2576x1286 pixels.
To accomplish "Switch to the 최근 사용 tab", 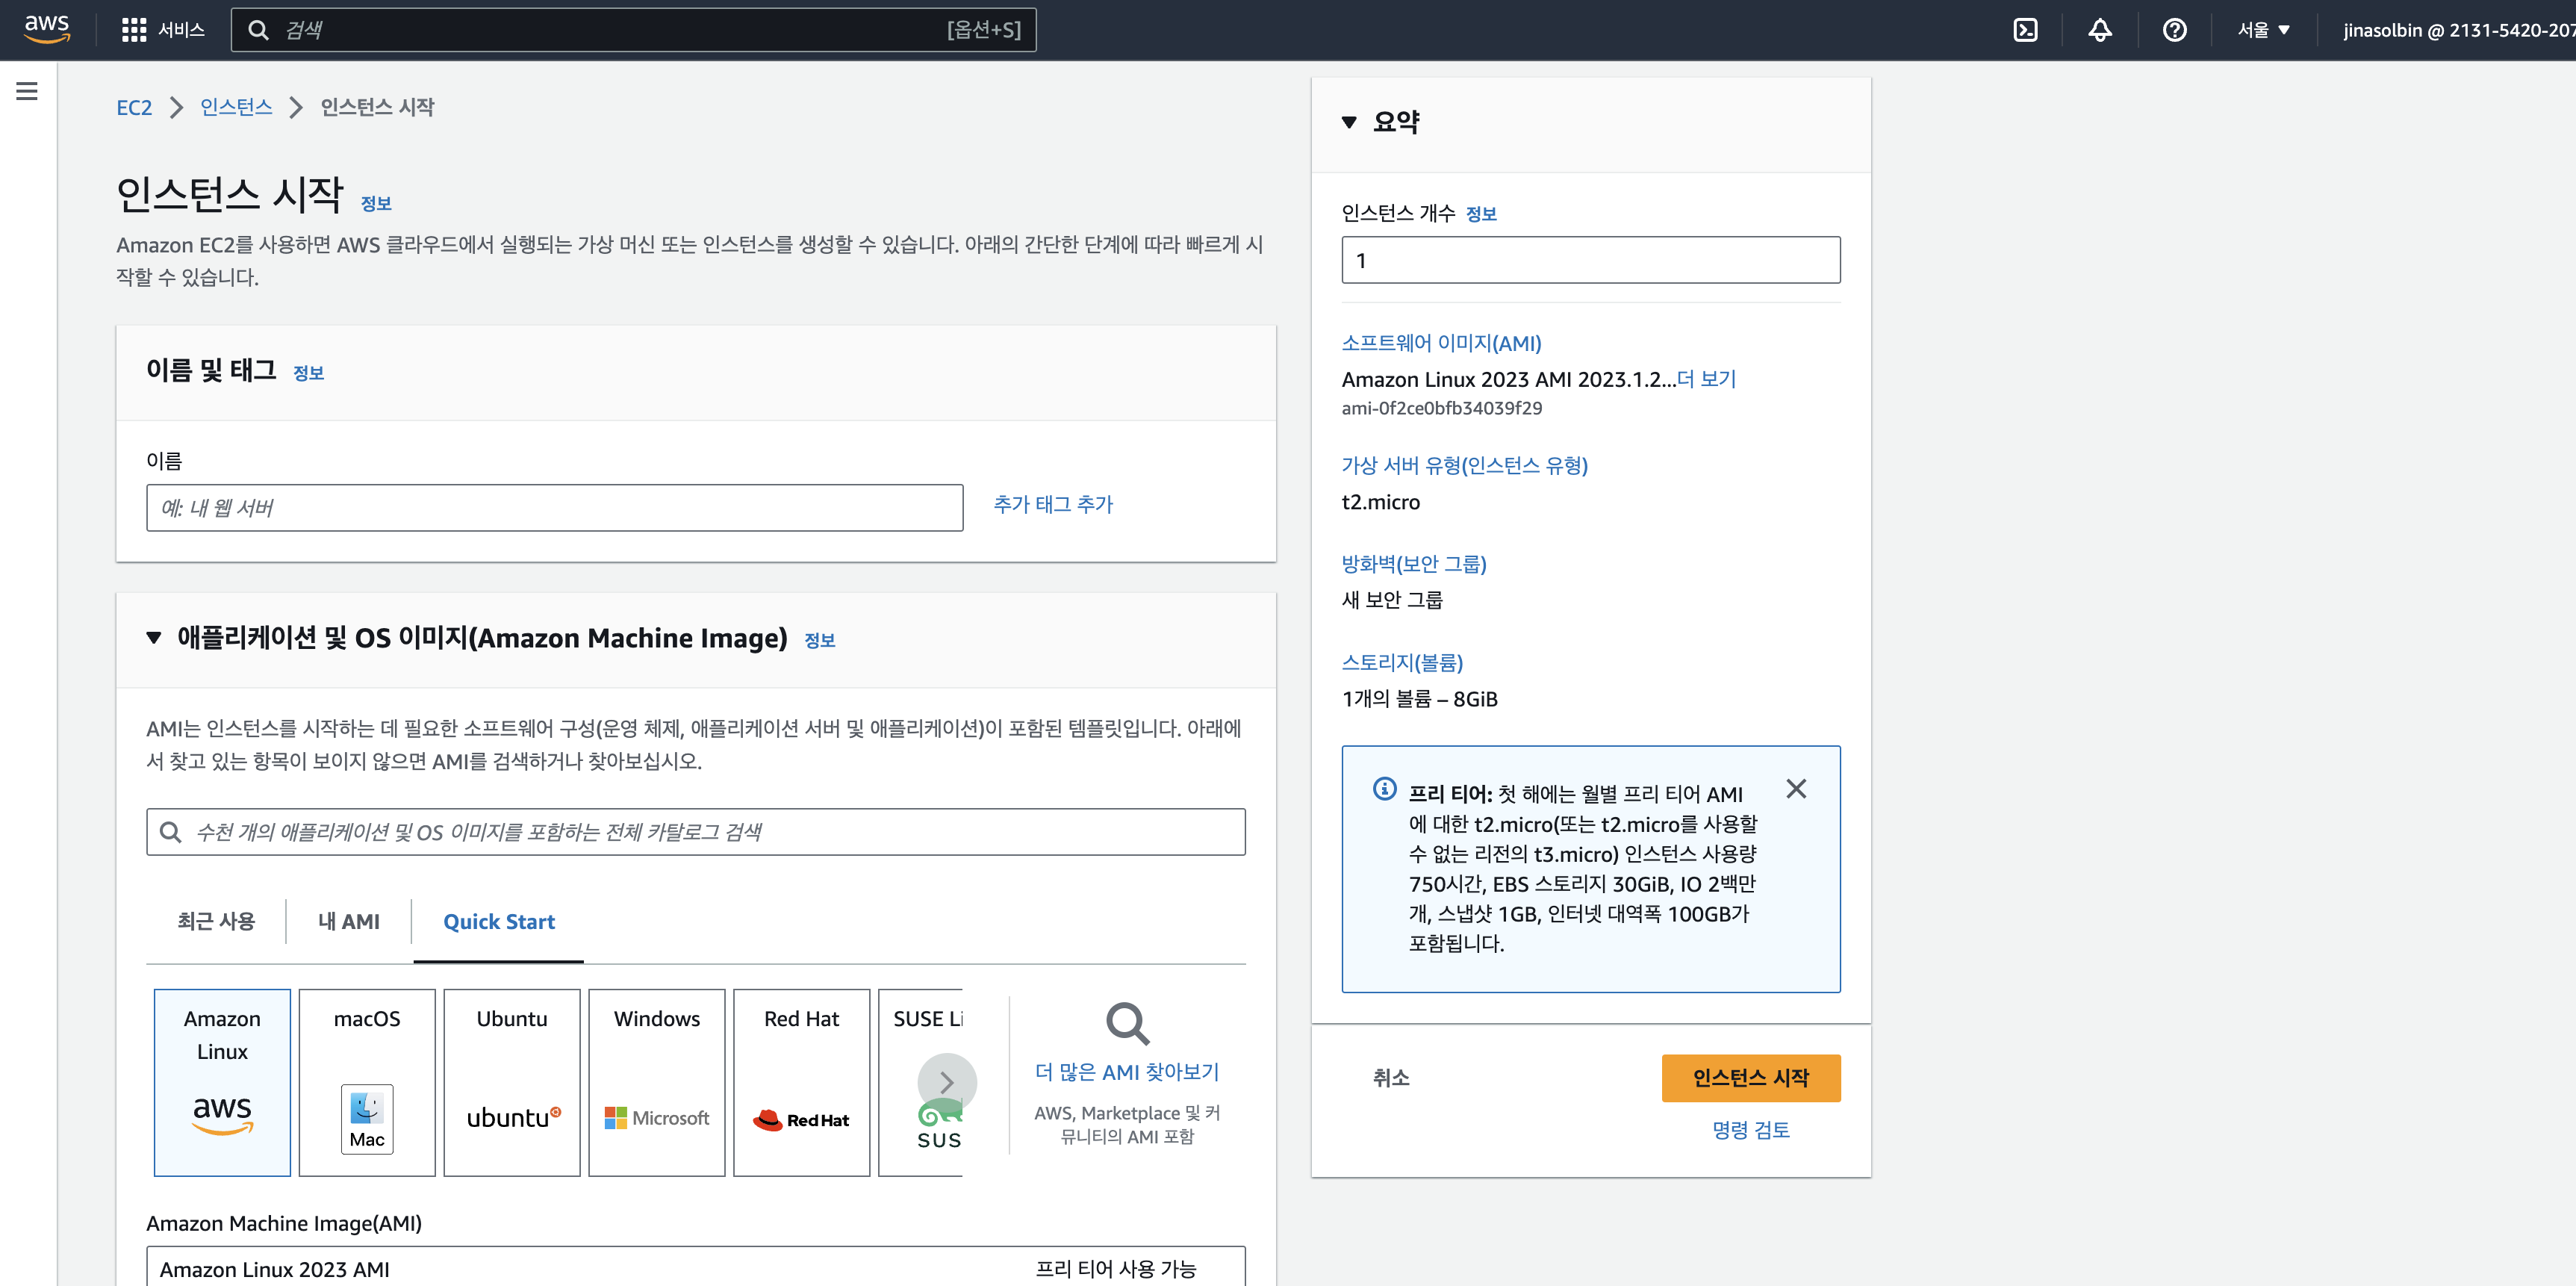I will point(216,921).
